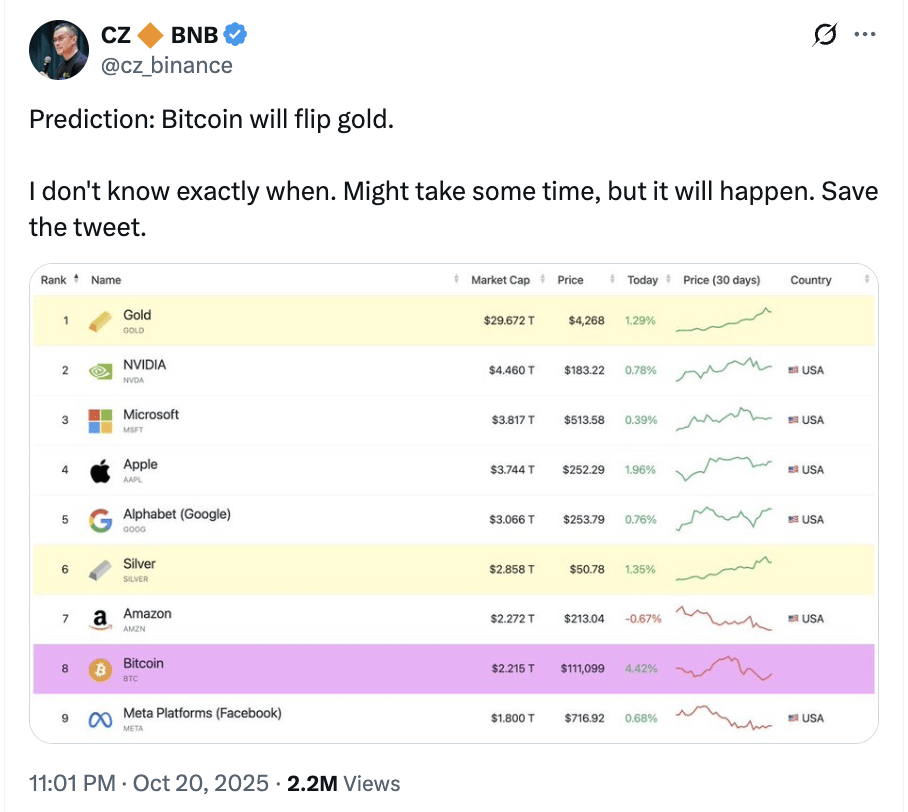Sort table by Market Cap header
This screenshot has height=812, width=908.
click(500, 280)
